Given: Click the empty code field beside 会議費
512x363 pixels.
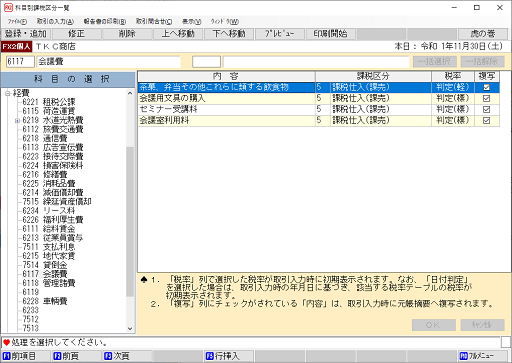Looking at the screenshot, I should coord(206,62).
